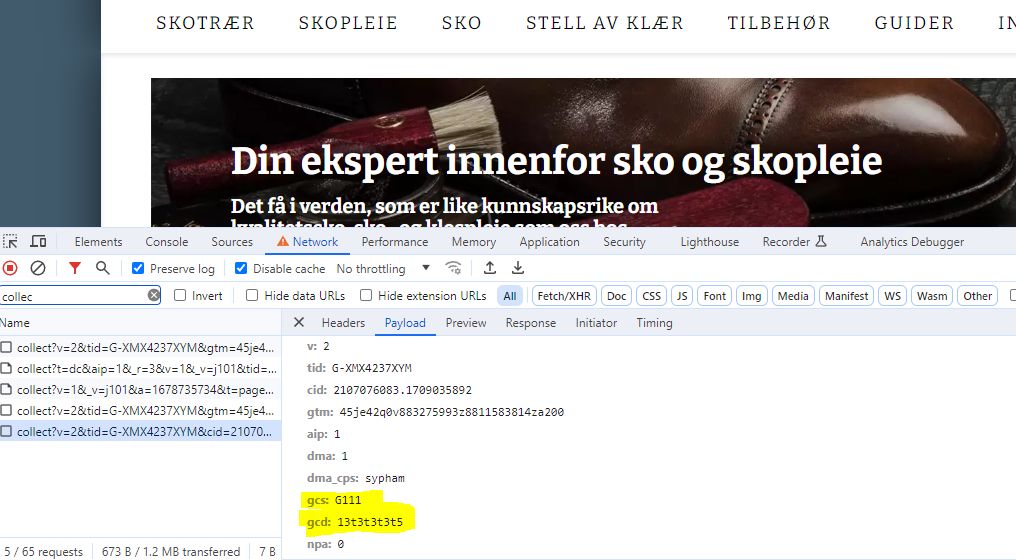This screenshot has height=560, width=1016.
Task: Toggle the device toolbar icon
Action: pos(38,242)
